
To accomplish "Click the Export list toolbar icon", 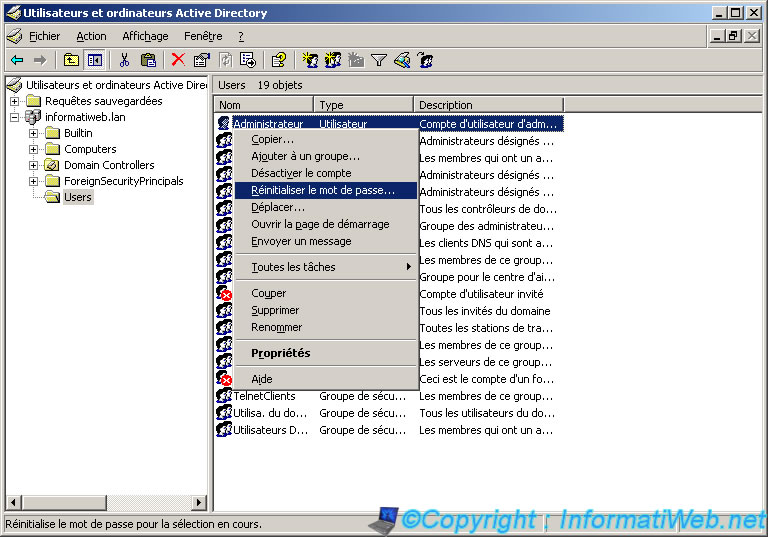I will [x=248, y=60].
